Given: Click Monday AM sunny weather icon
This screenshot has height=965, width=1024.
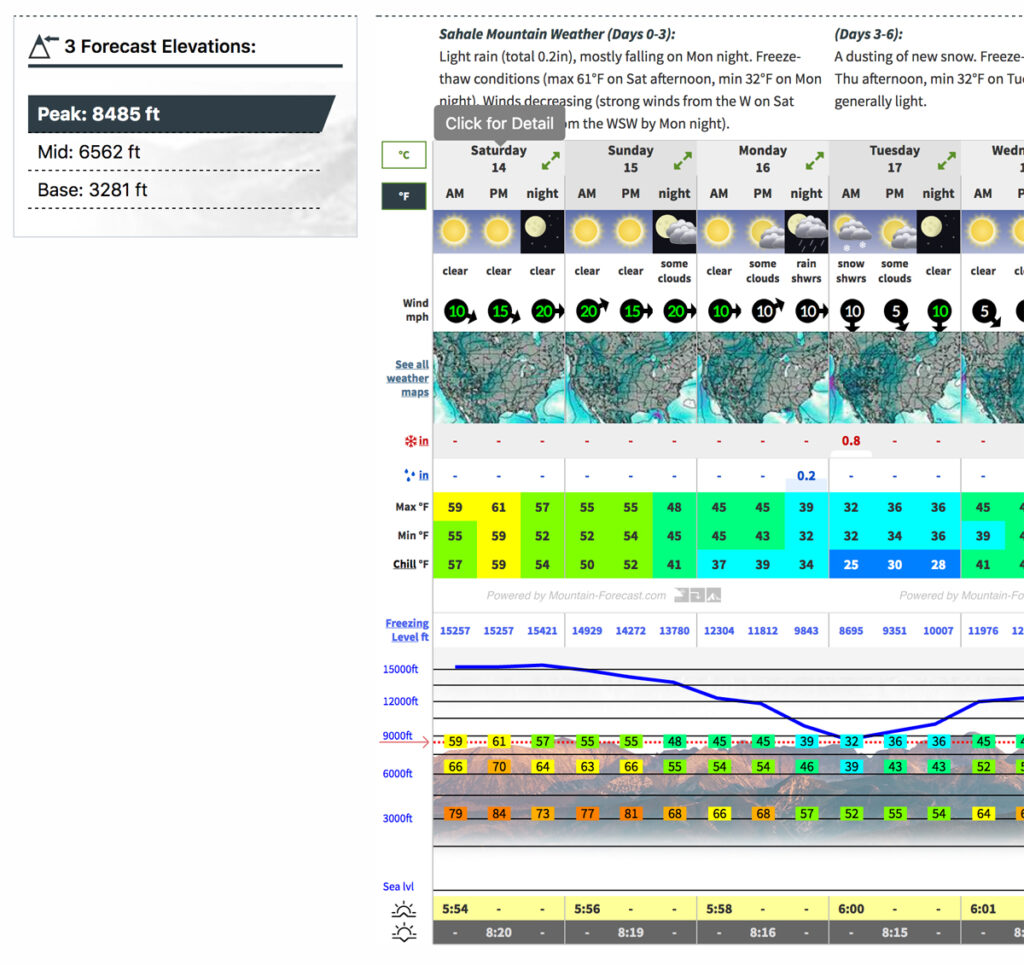Looking at the screenshot, I should click(718, 231).
